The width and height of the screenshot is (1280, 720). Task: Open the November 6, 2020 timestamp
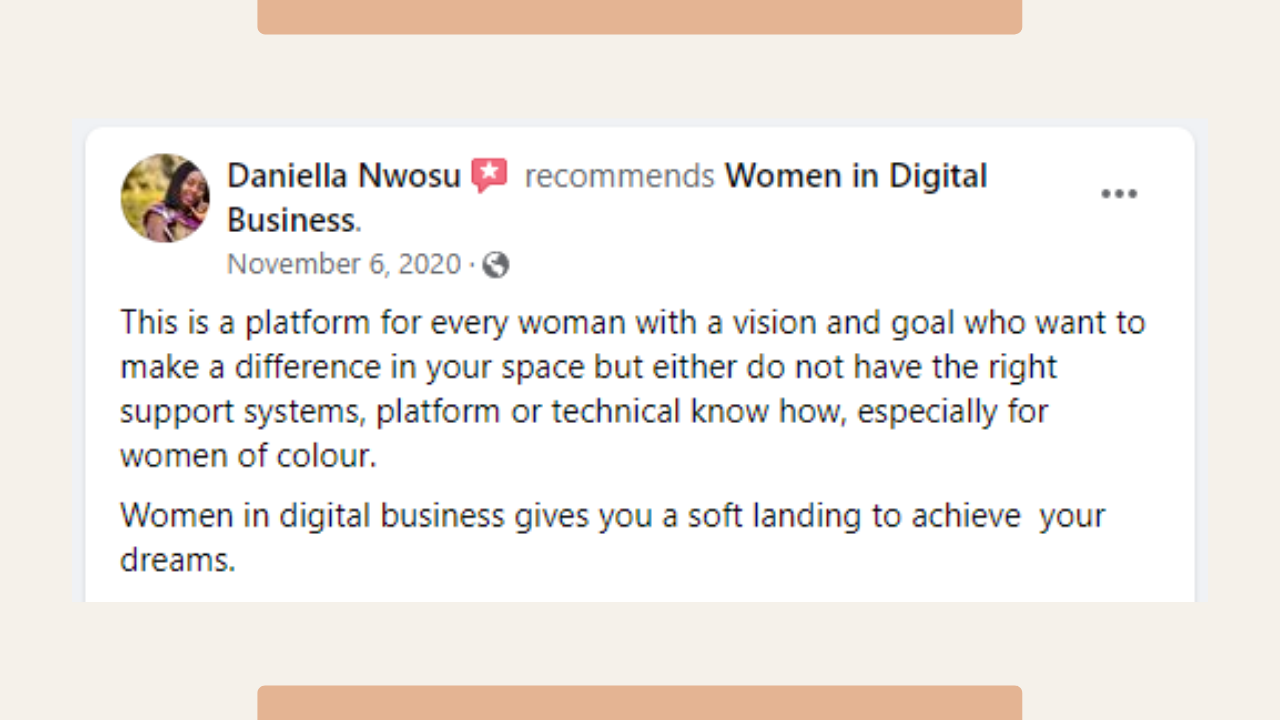[344, 264]
